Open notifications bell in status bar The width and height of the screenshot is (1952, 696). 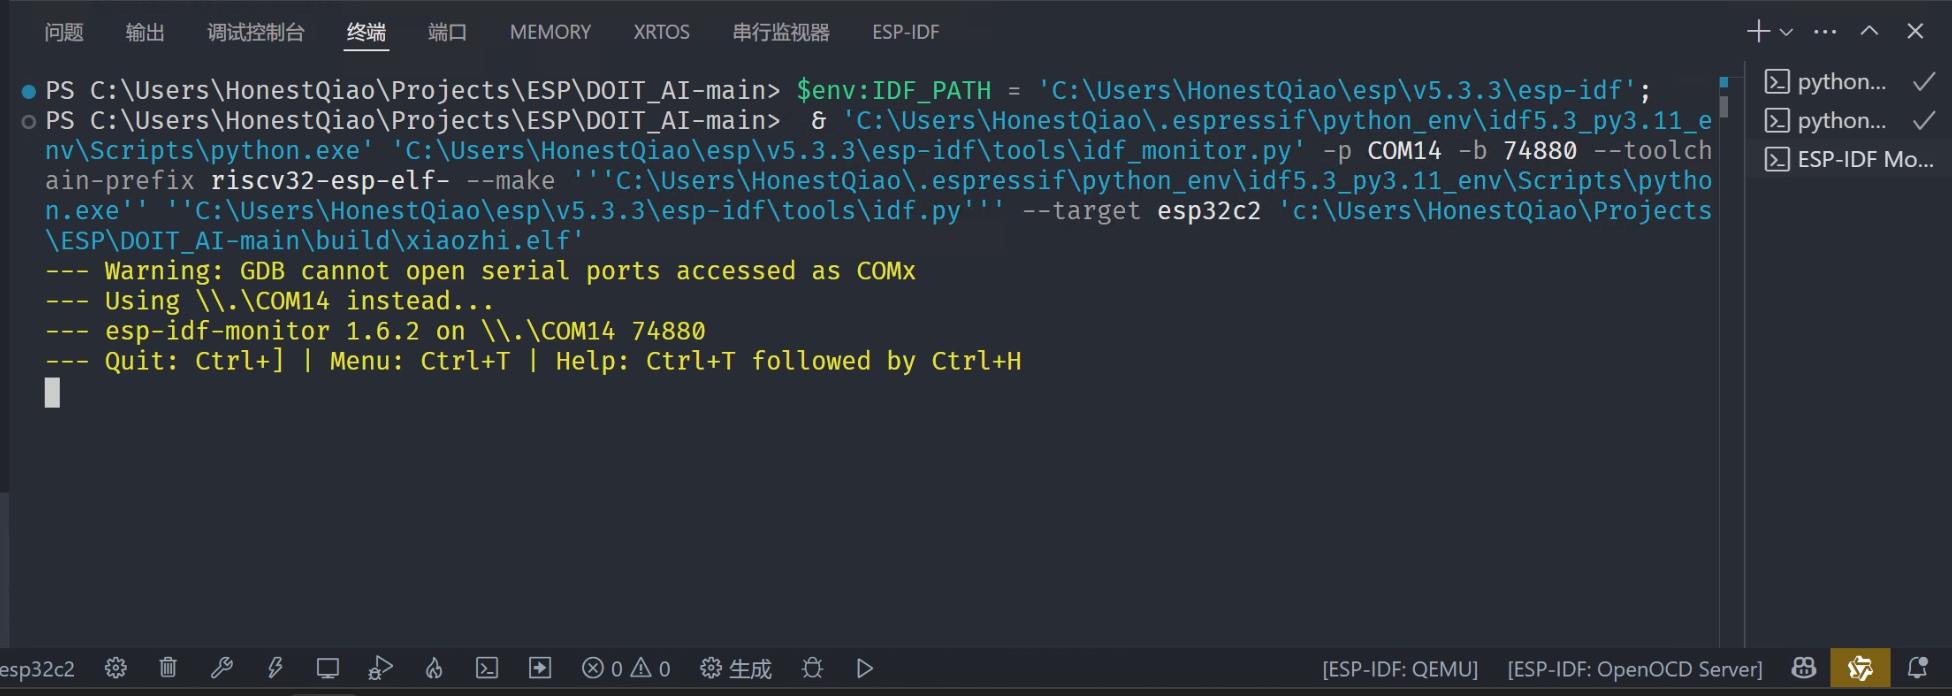1917,668
